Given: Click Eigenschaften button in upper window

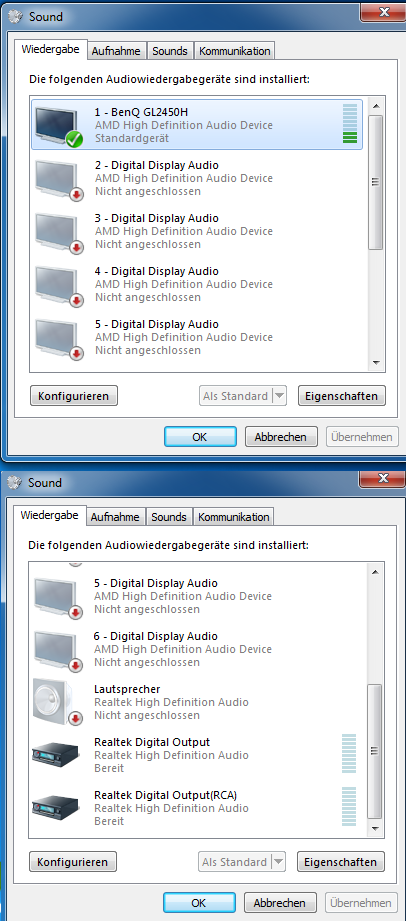Looking at the screenshot, I should point(341,396).
